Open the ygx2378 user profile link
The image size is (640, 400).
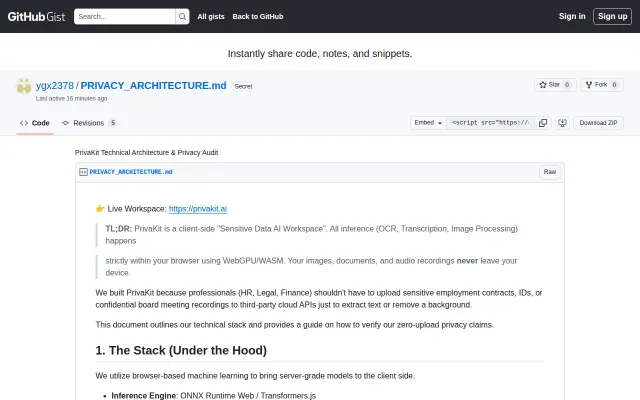coord(55,86)
